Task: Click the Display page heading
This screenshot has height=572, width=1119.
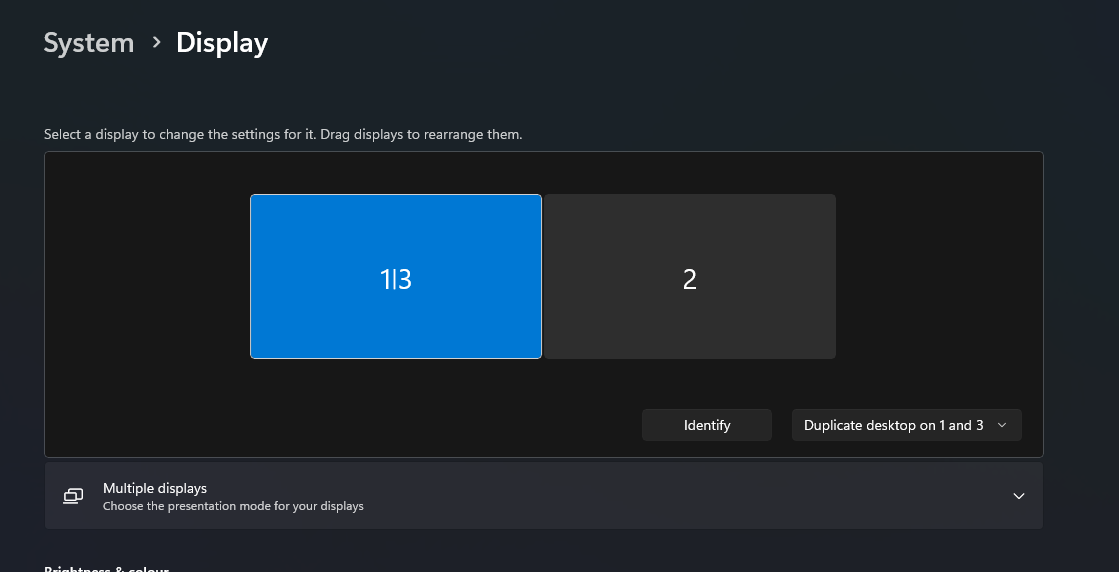Action: [x=222, y=43]
